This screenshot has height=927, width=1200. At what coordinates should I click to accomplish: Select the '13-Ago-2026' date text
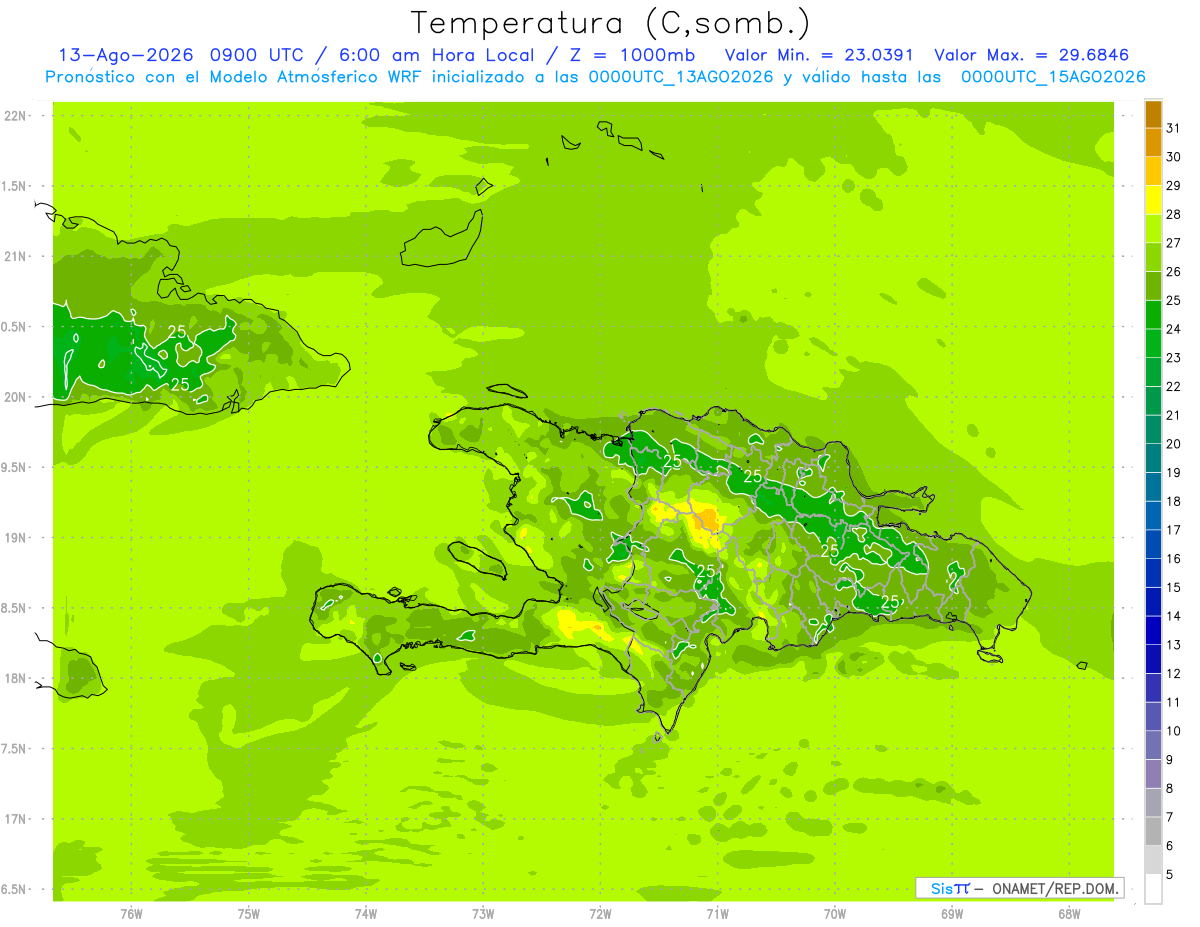pos(126,55)
